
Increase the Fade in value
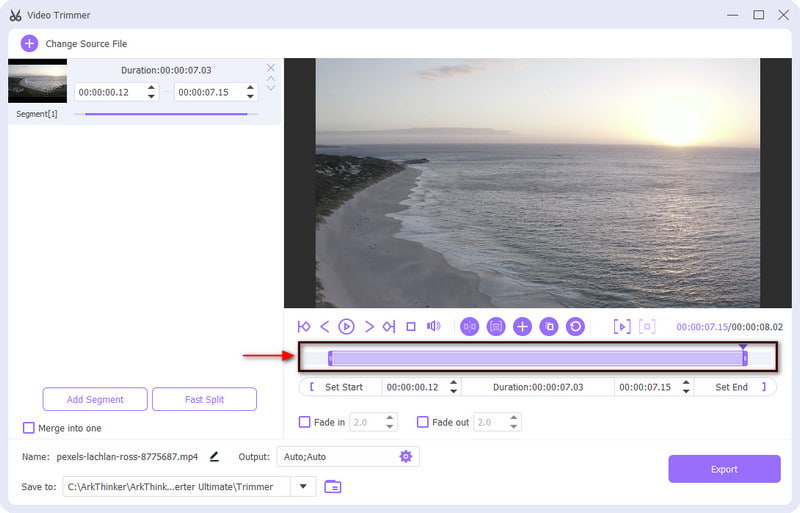(x=390, y=418)
